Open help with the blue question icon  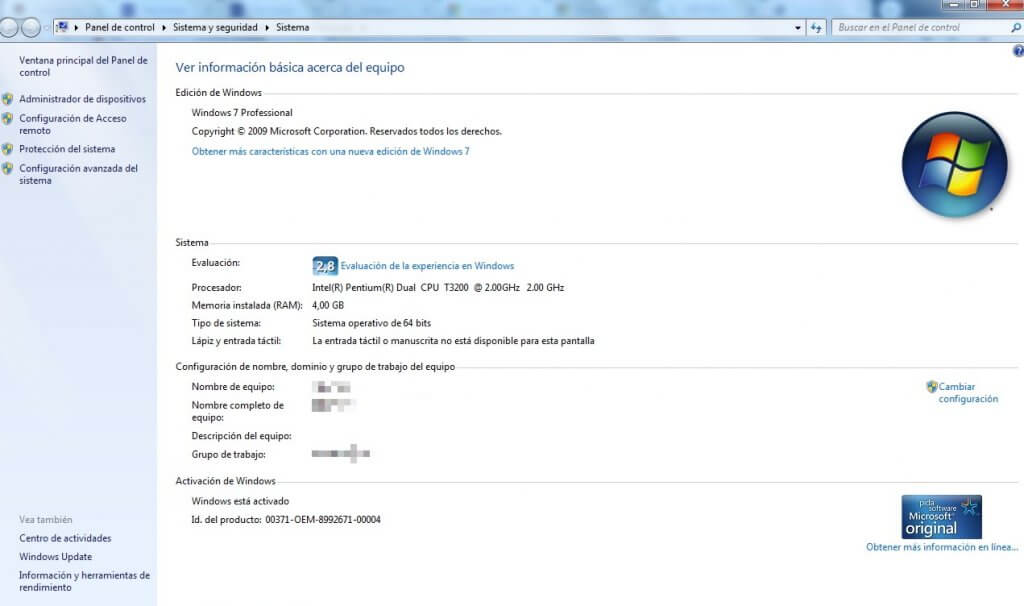click(x=1018, y=51)
